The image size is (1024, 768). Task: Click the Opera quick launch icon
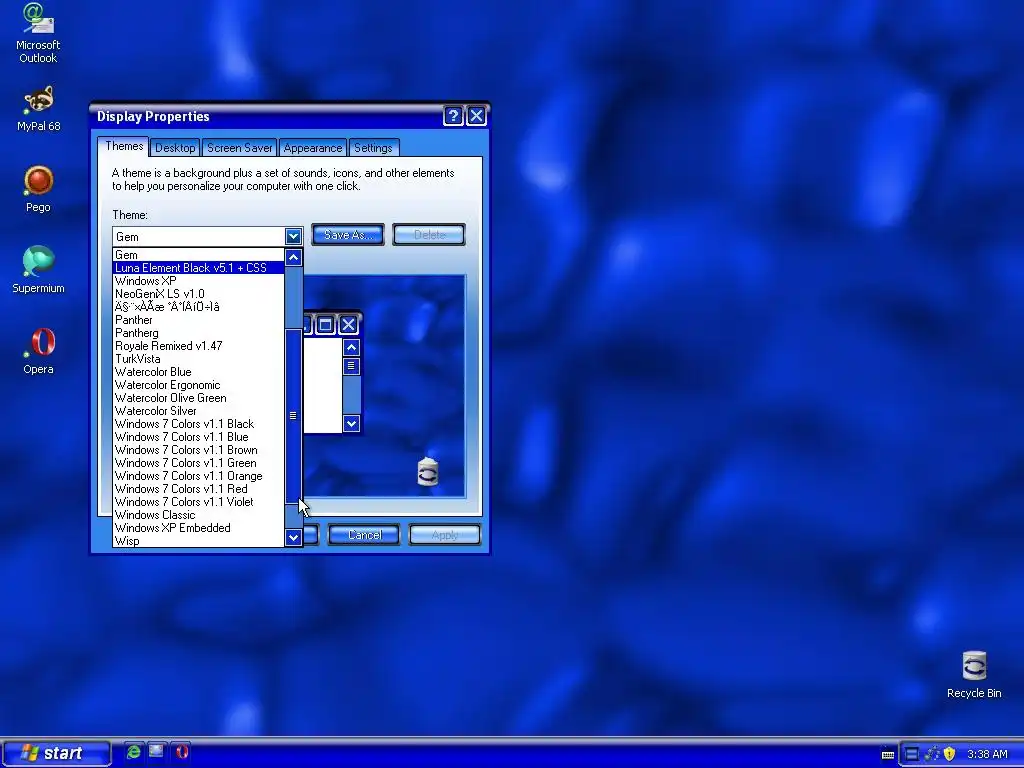(182, 752)
